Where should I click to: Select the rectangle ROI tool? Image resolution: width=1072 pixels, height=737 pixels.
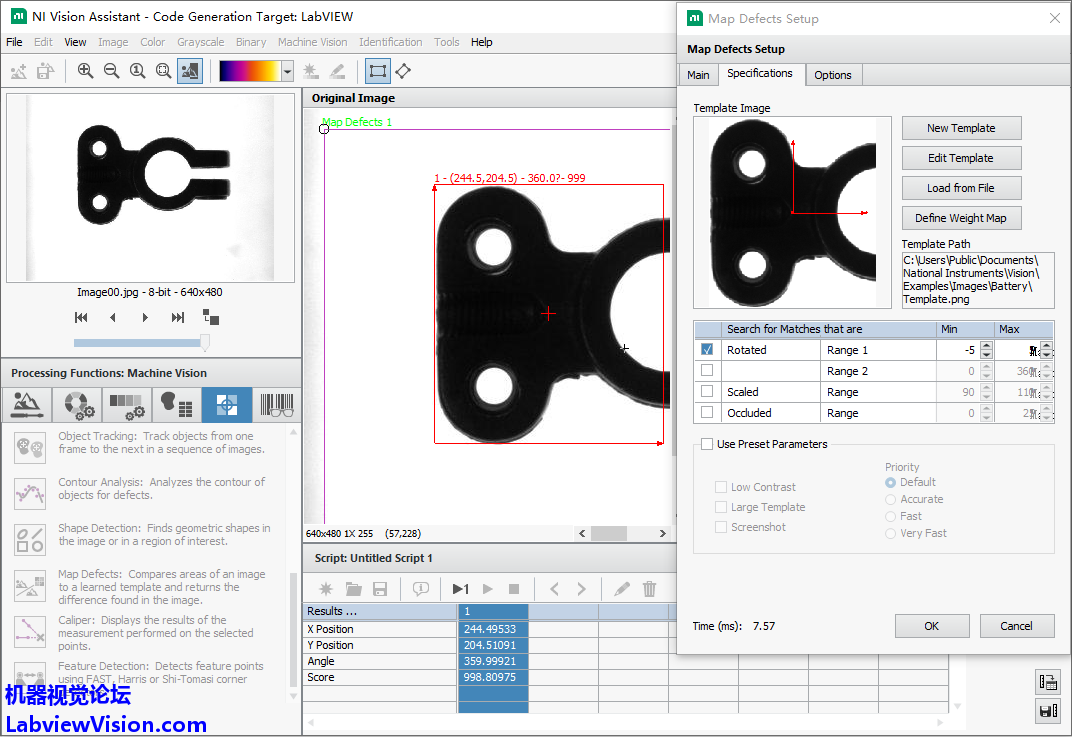click(x=377, y=71)
